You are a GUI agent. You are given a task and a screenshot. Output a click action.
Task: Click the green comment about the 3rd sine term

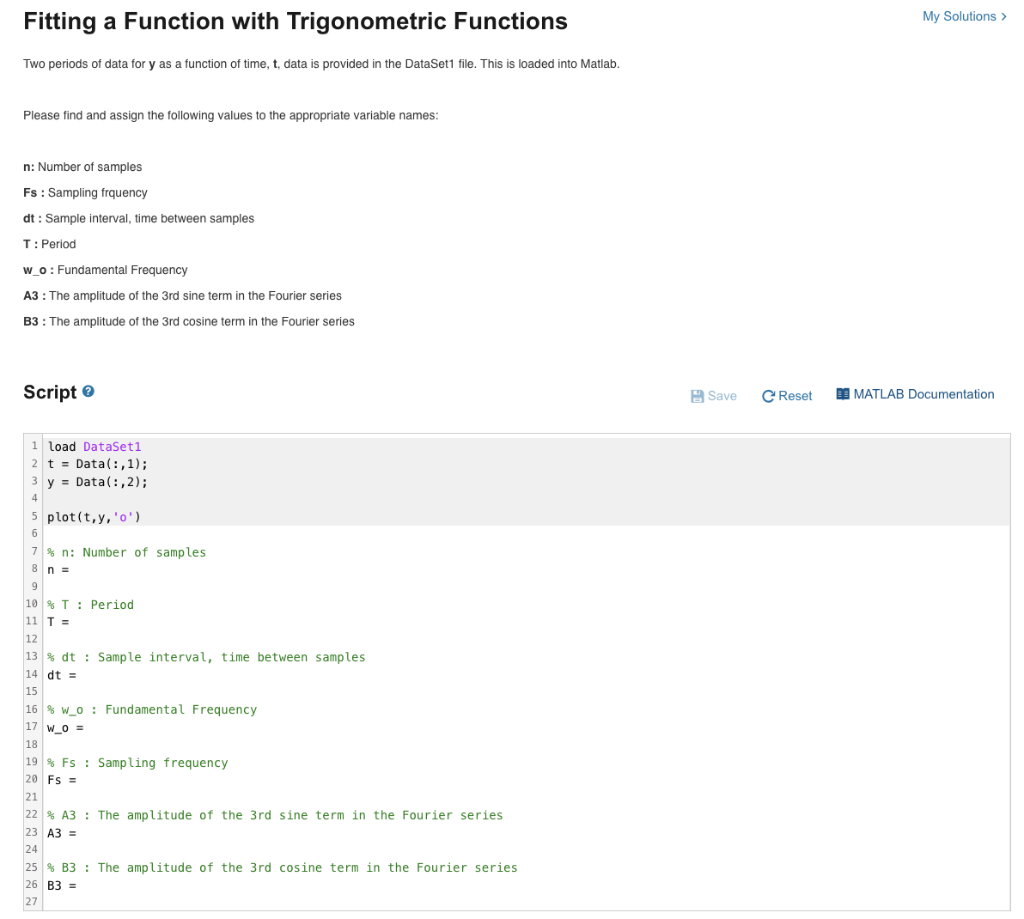(275, 814)
